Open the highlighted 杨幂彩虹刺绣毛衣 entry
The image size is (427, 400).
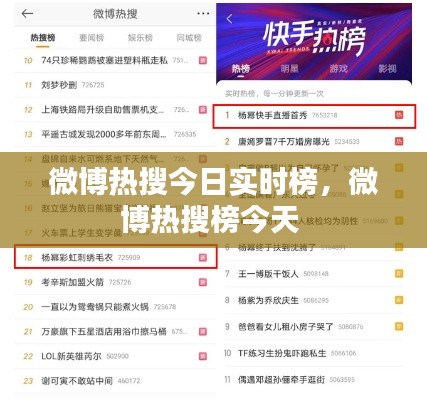coord(115,257)
